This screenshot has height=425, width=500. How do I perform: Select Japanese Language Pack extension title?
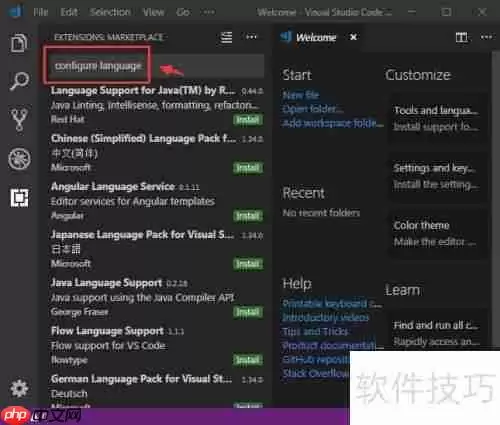142,234
